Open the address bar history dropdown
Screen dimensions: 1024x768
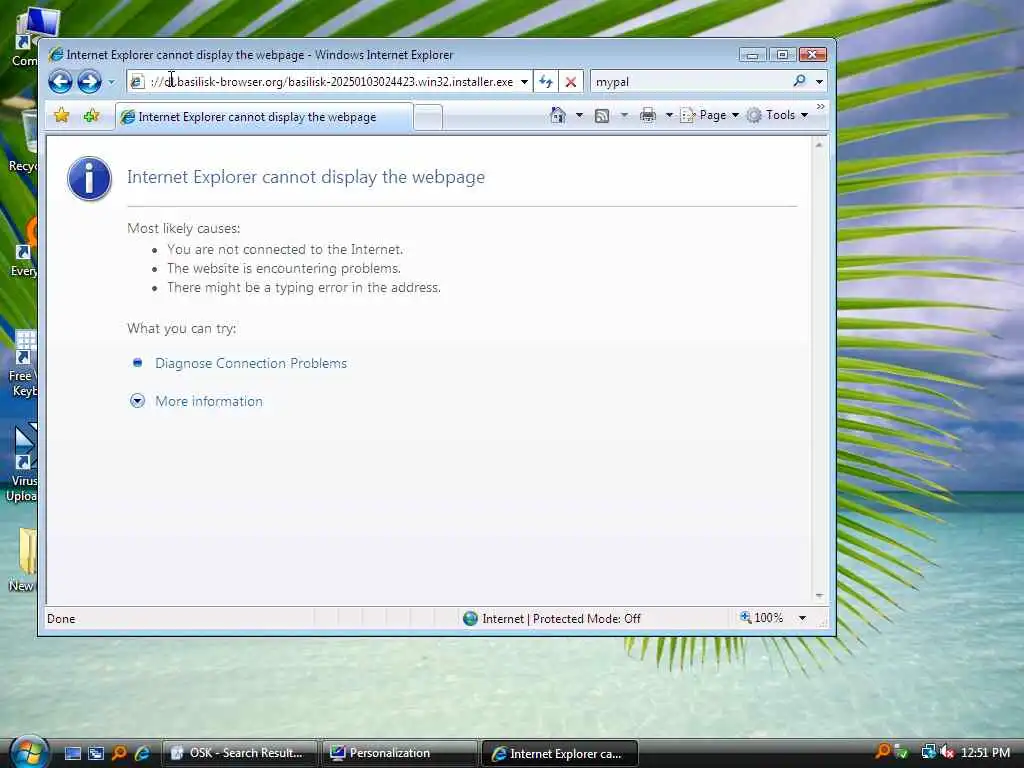coord(524,82)
